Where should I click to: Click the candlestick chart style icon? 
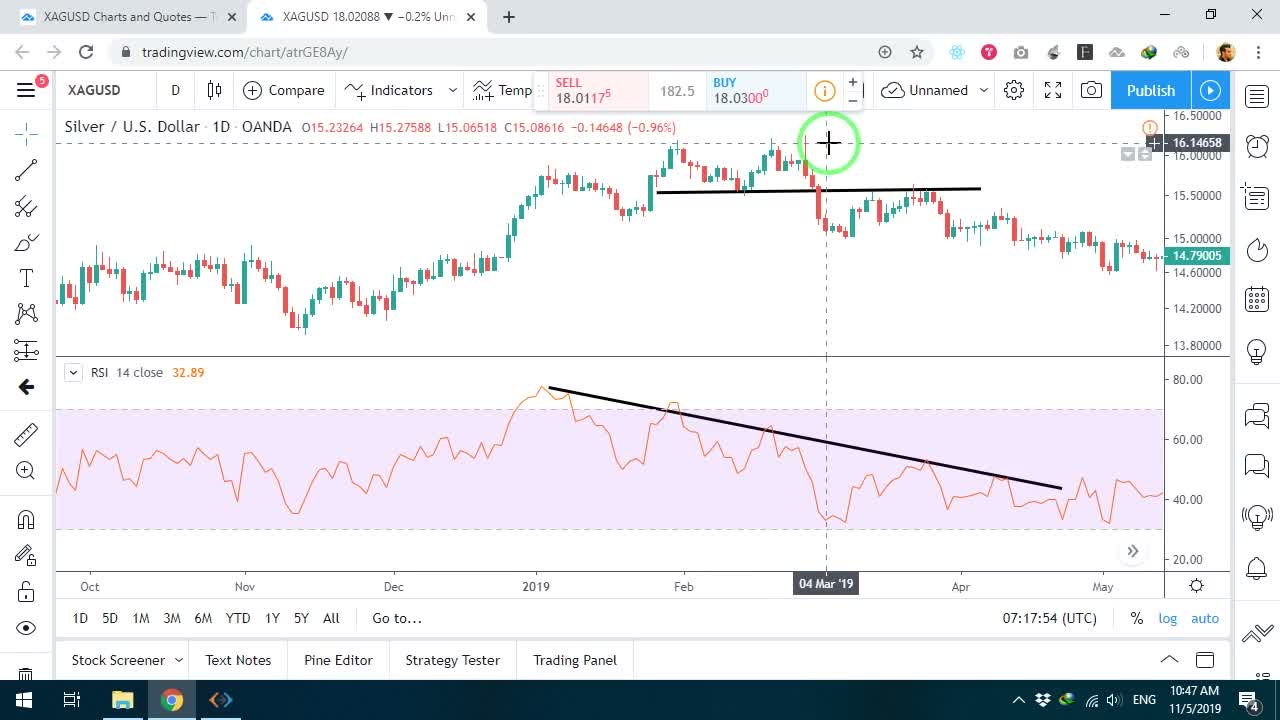coord(214,90)
